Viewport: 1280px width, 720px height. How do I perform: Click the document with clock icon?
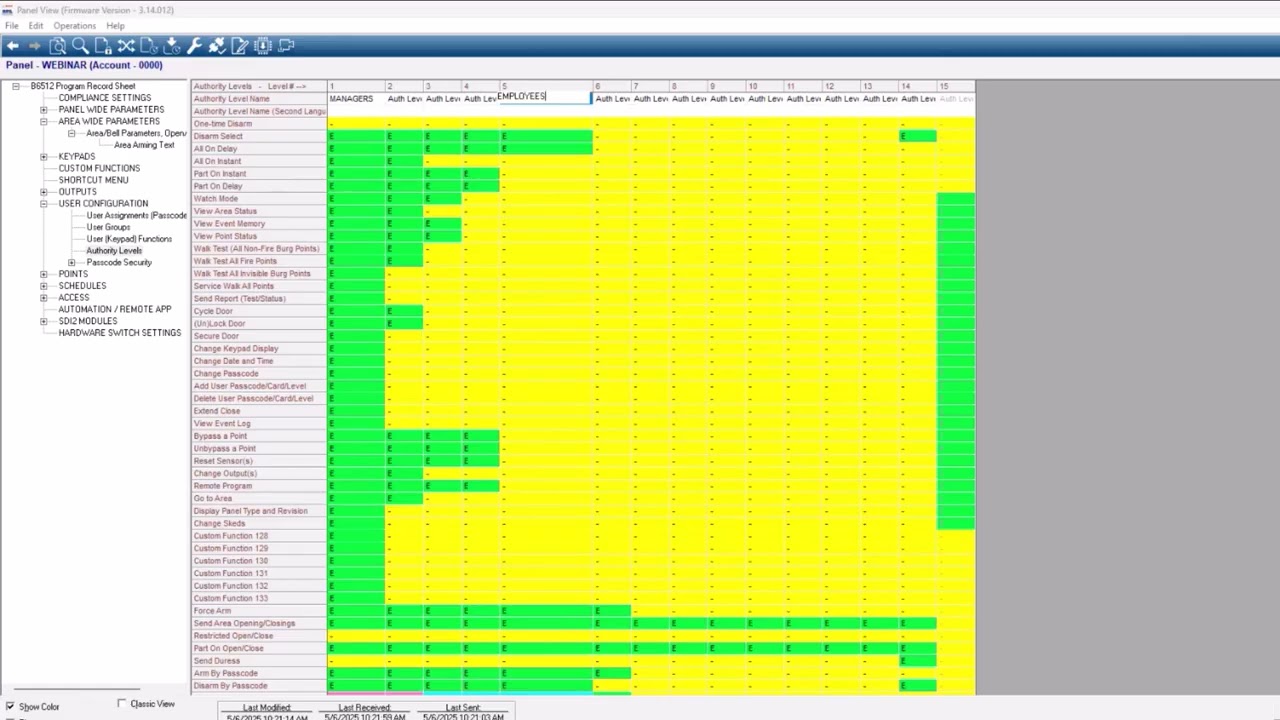click(149, 45)
